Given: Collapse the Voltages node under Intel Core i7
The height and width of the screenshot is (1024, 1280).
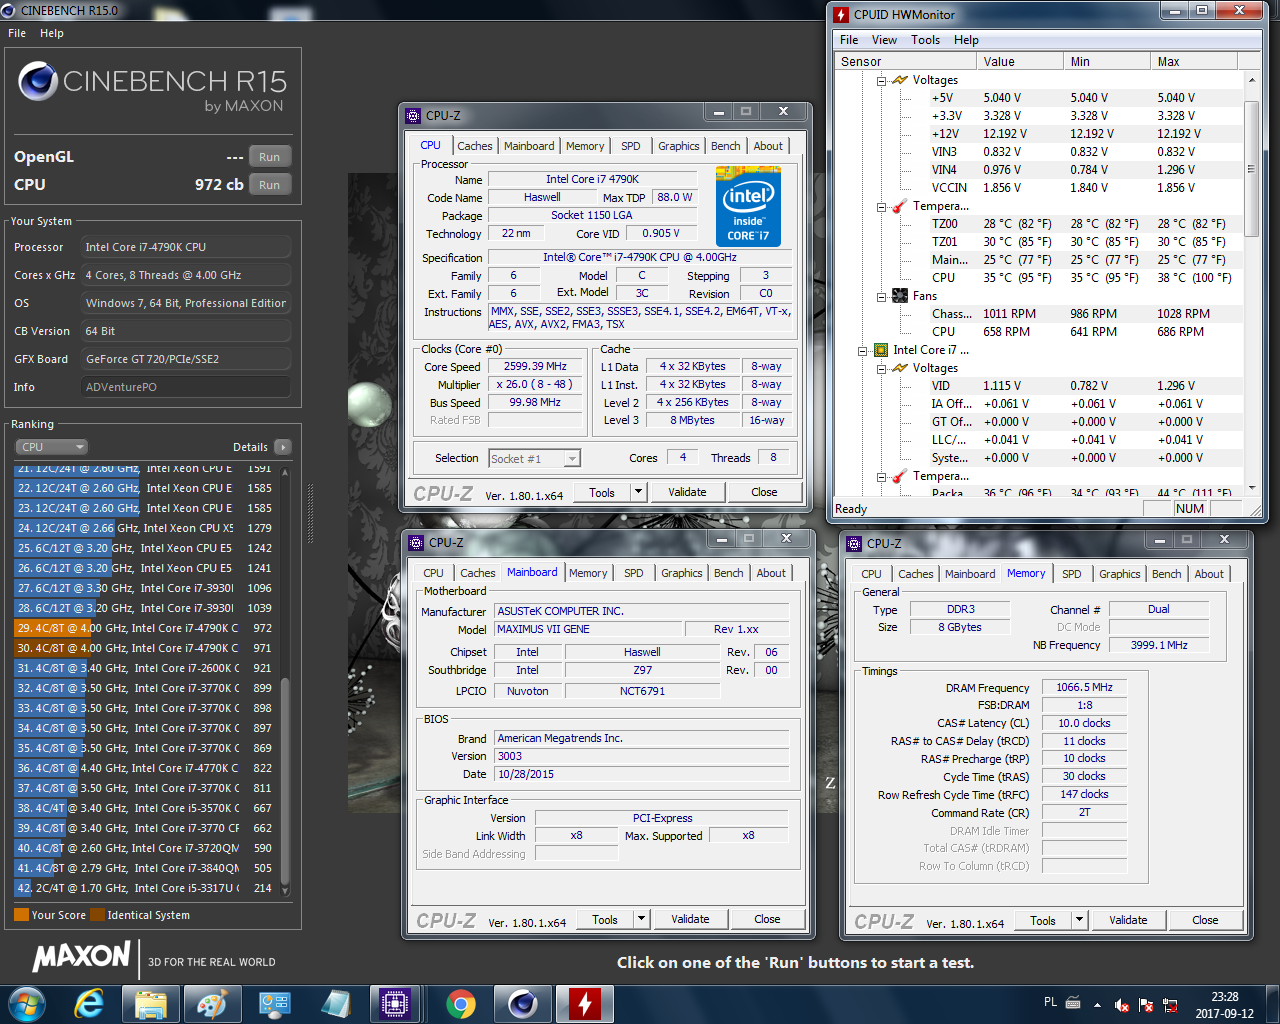Looking at the screenshot, I should 881,368.
